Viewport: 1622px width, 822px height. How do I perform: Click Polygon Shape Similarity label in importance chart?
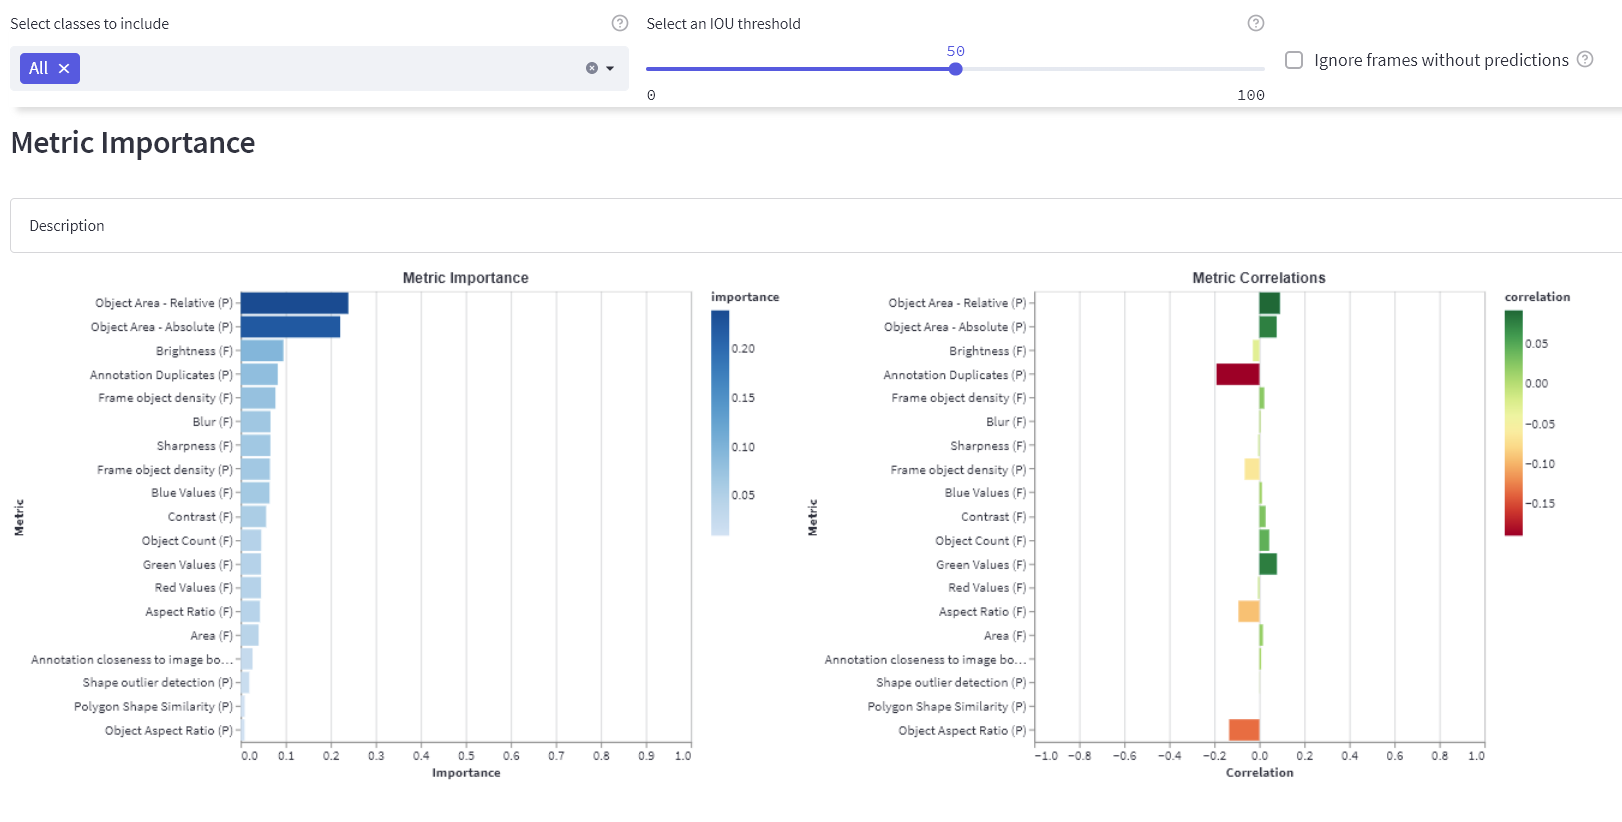[153, 707]
